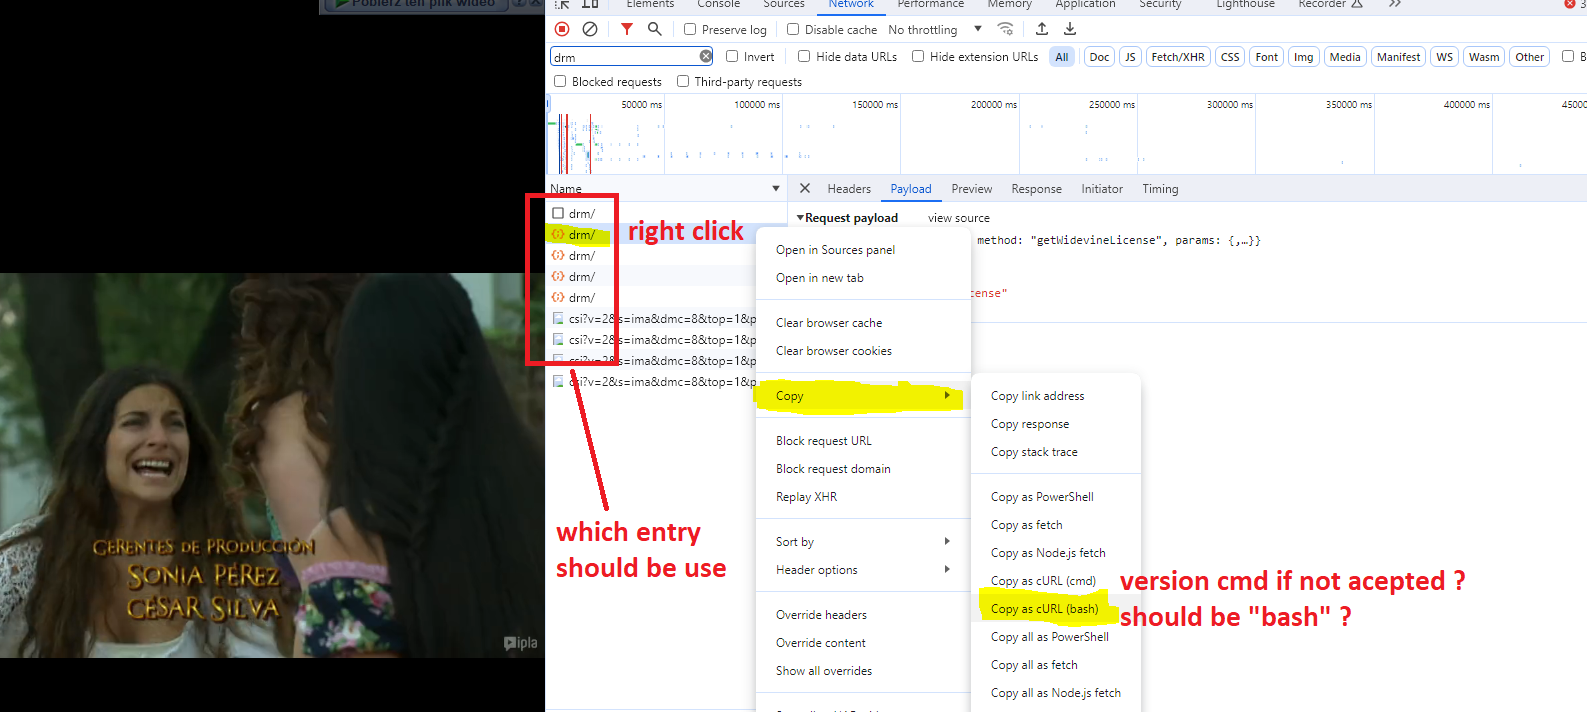This screenshot has width=1587, height=712.
Task: Filter by JS requests
Action: [1130, 57]
